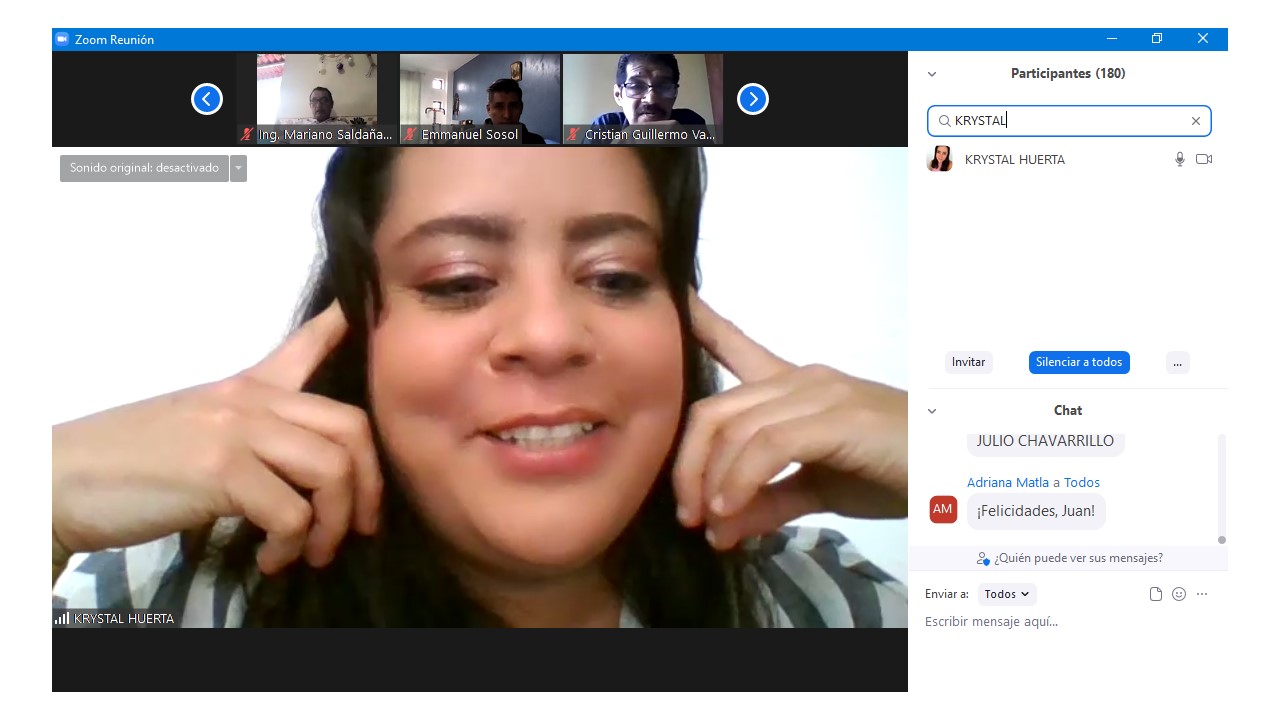
Task: Click the Invitar button
Action: coord(968,362)
